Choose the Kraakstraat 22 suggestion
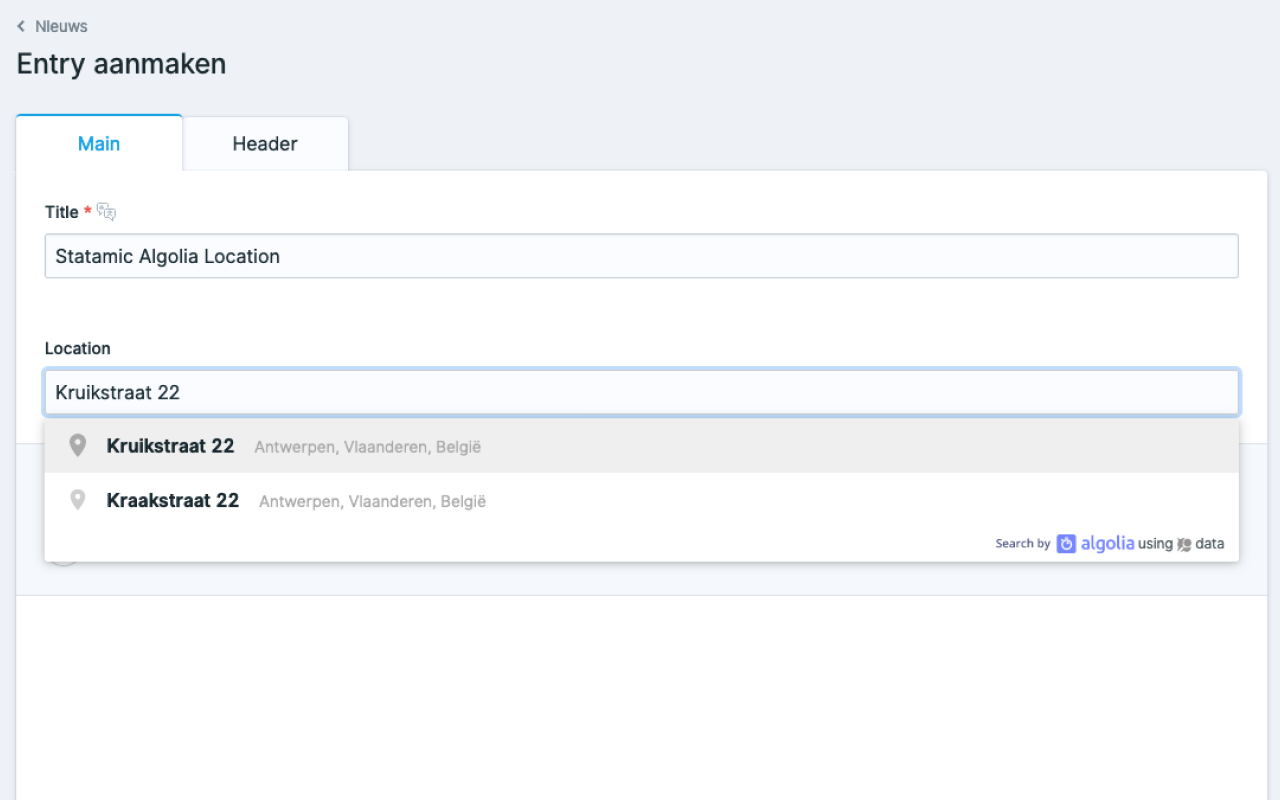 click(x=641, y=500)
